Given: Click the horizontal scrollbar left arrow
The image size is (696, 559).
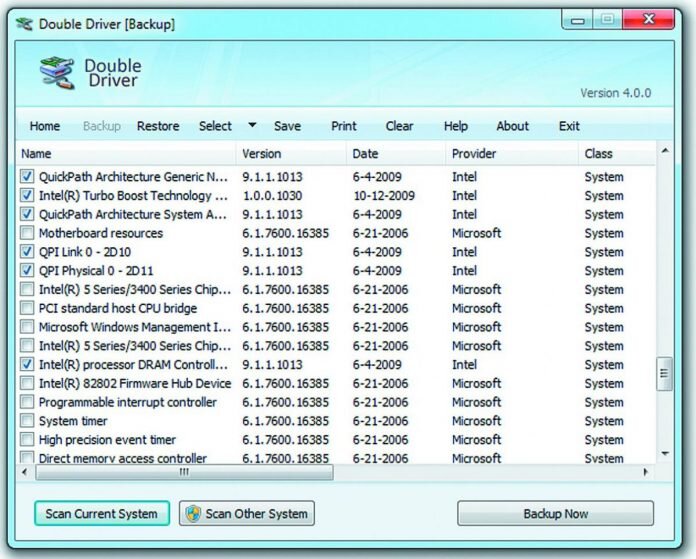Looking at the screenshot, I should pos(25,472).
